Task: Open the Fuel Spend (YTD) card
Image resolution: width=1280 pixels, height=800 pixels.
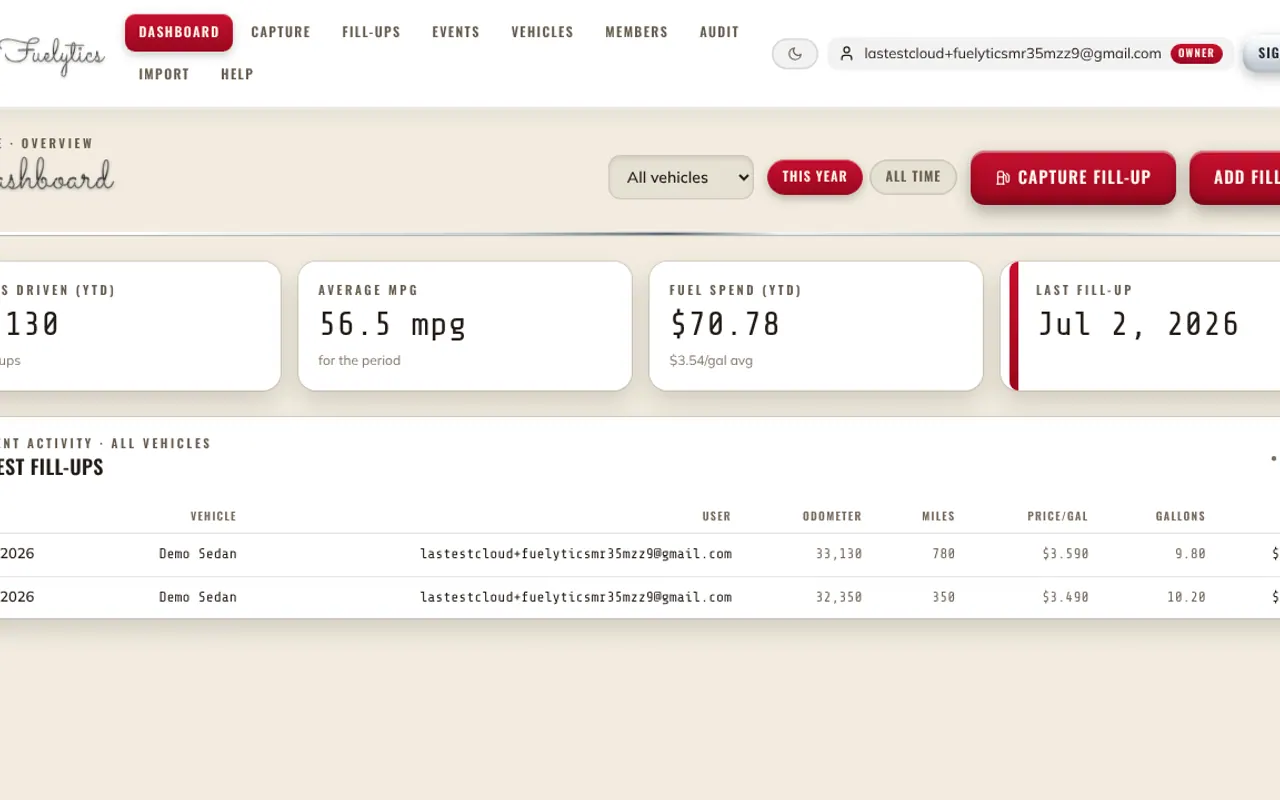Action: point(816,326)
